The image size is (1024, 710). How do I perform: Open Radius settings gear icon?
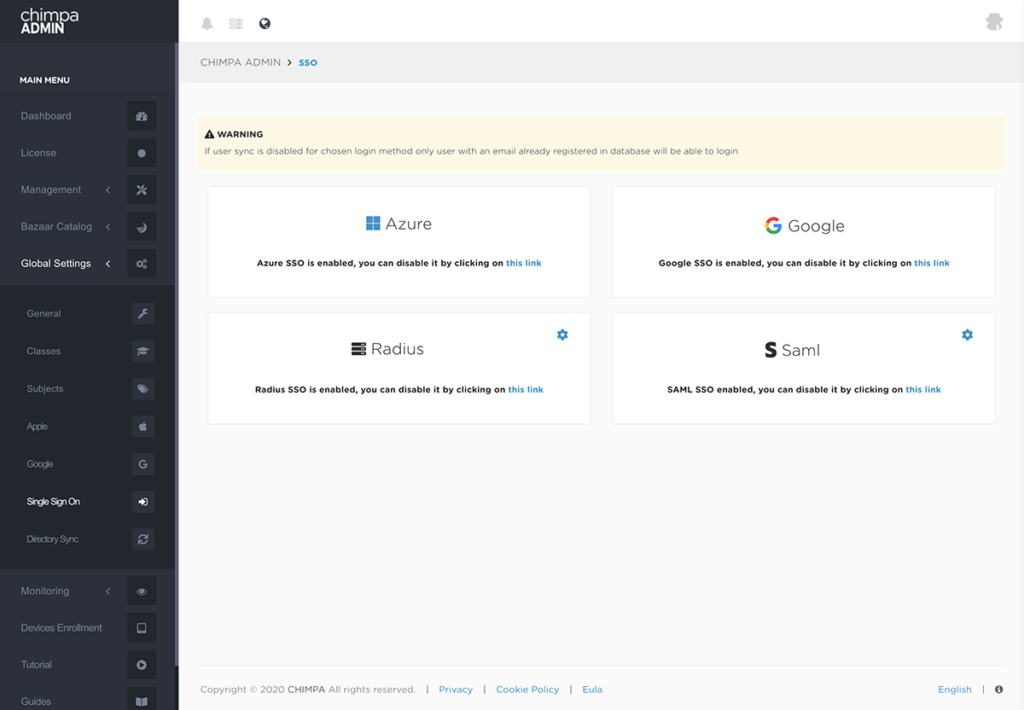click(562, 334)
